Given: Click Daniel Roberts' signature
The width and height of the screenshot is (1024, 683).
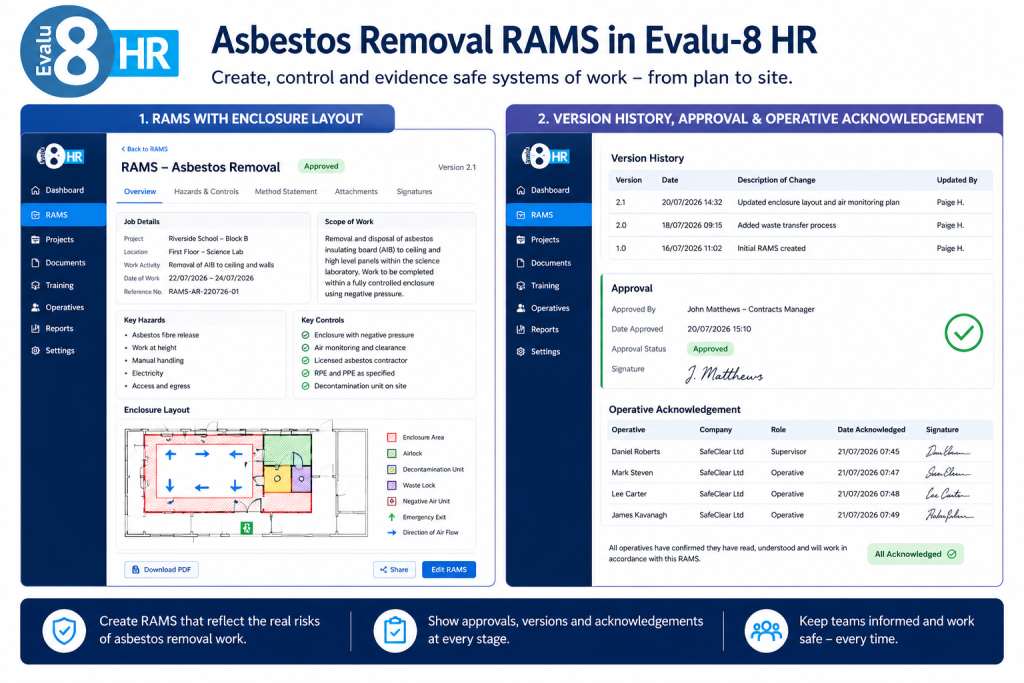Looking at the screenshot, I should 948,451.
